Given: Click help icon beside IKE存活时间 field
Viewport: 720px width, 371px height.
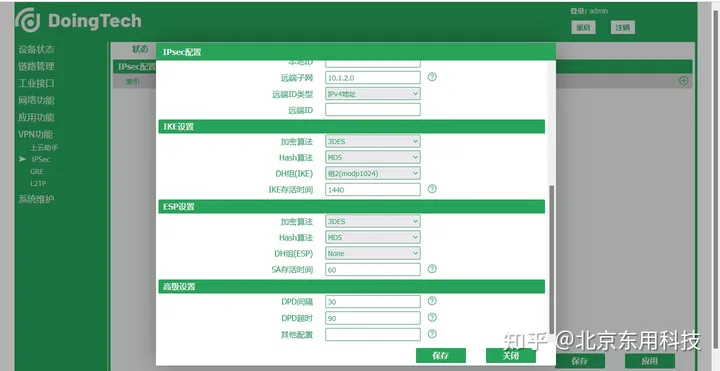Looking at the screenshot, I should click(x=432, y=189).
